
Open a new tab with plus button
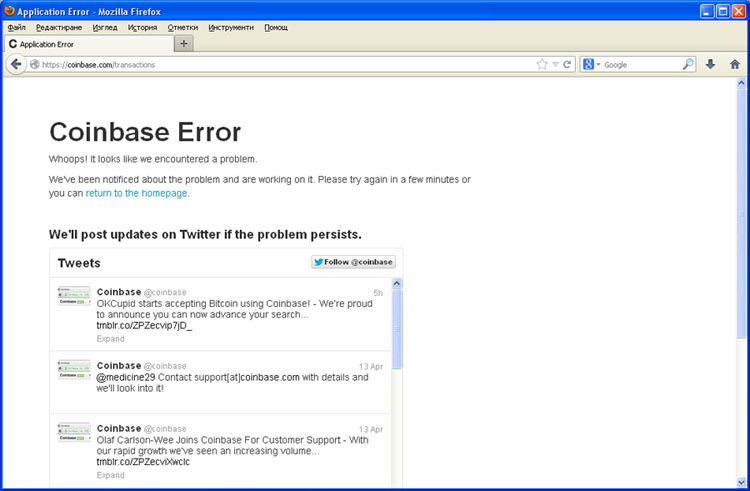tap(184, 44)
